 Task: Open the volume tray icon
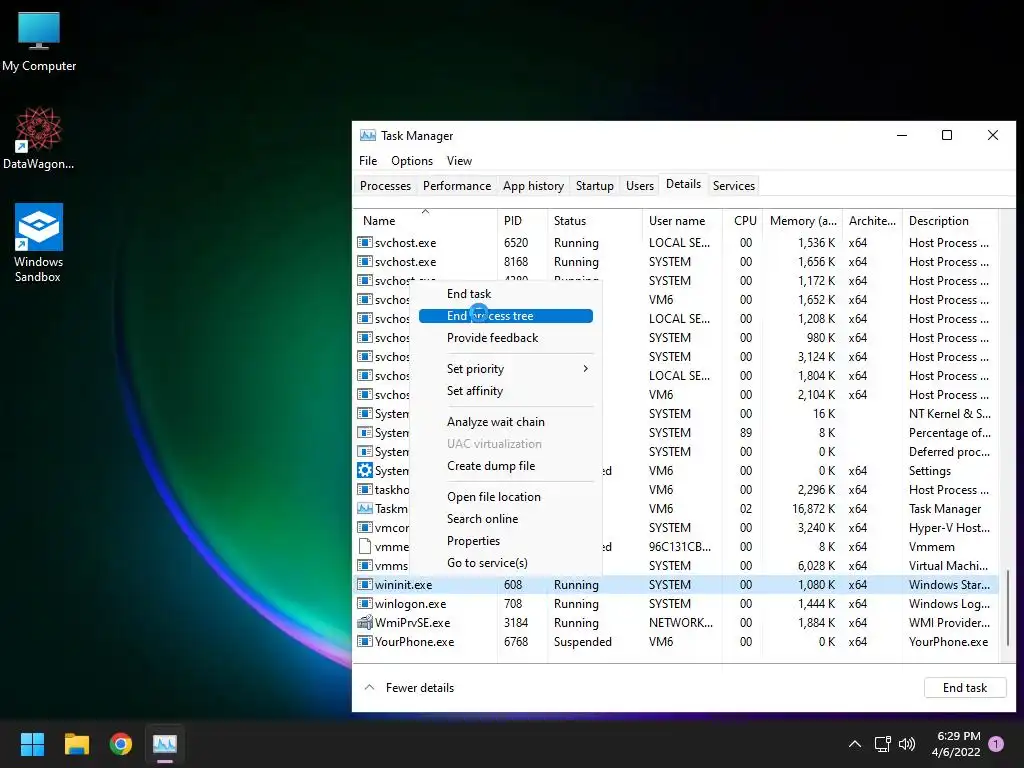pos(906,744)
